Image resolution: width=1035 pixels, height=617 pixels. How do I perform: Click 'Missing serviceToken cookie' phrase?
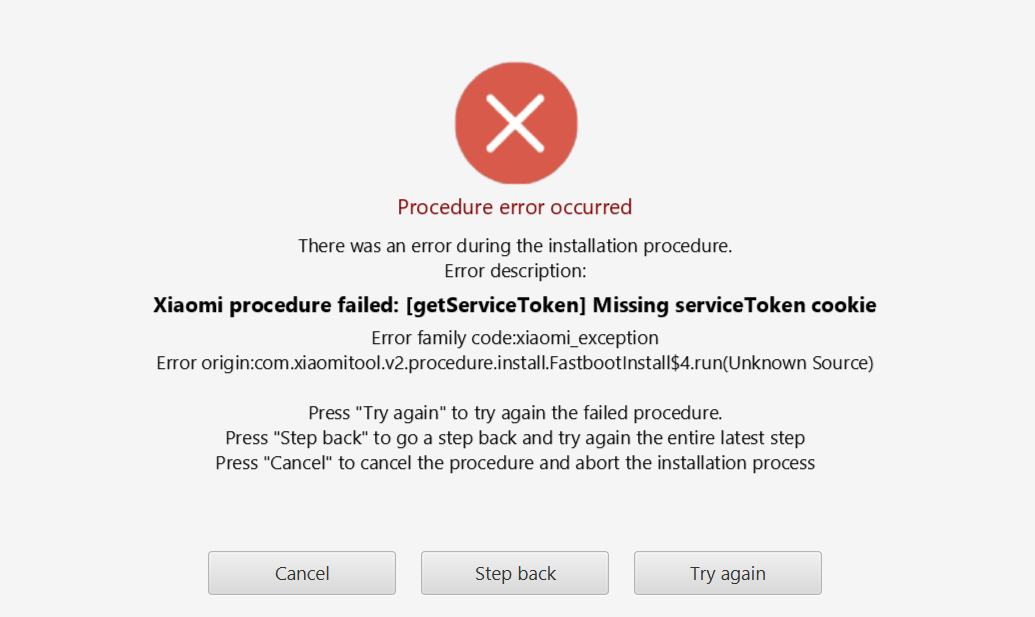point(735,305)
